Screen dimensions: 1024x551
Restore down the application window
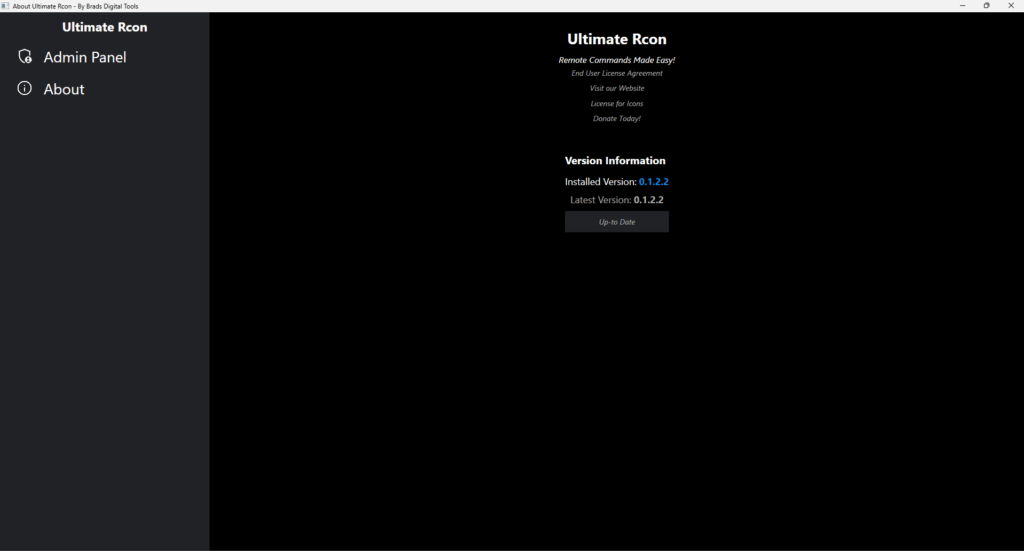986,6
